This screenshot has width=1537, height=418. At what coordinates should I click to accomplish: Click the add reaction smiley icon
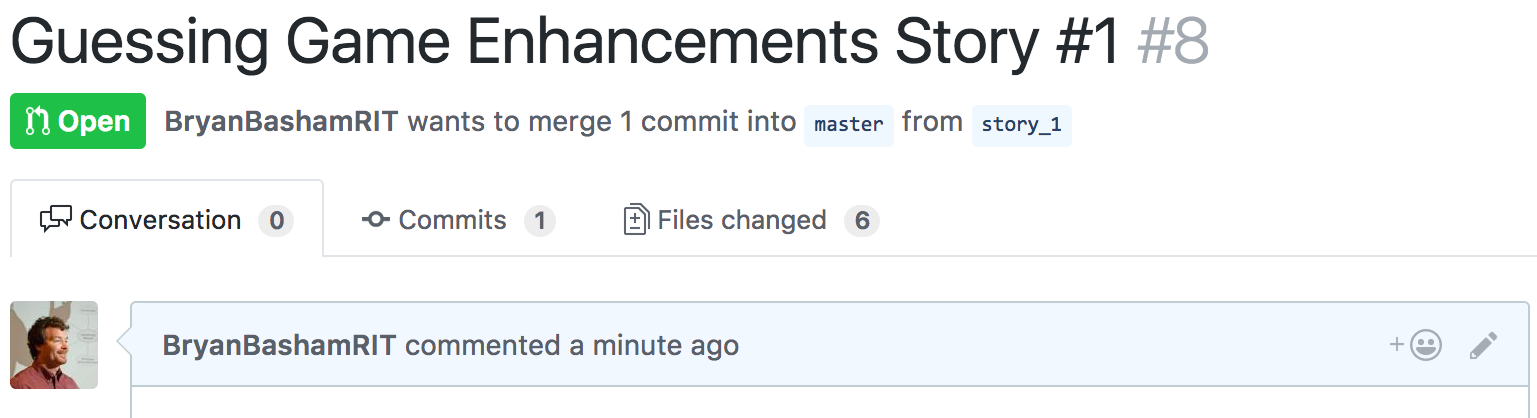[x=1415, y=346]
